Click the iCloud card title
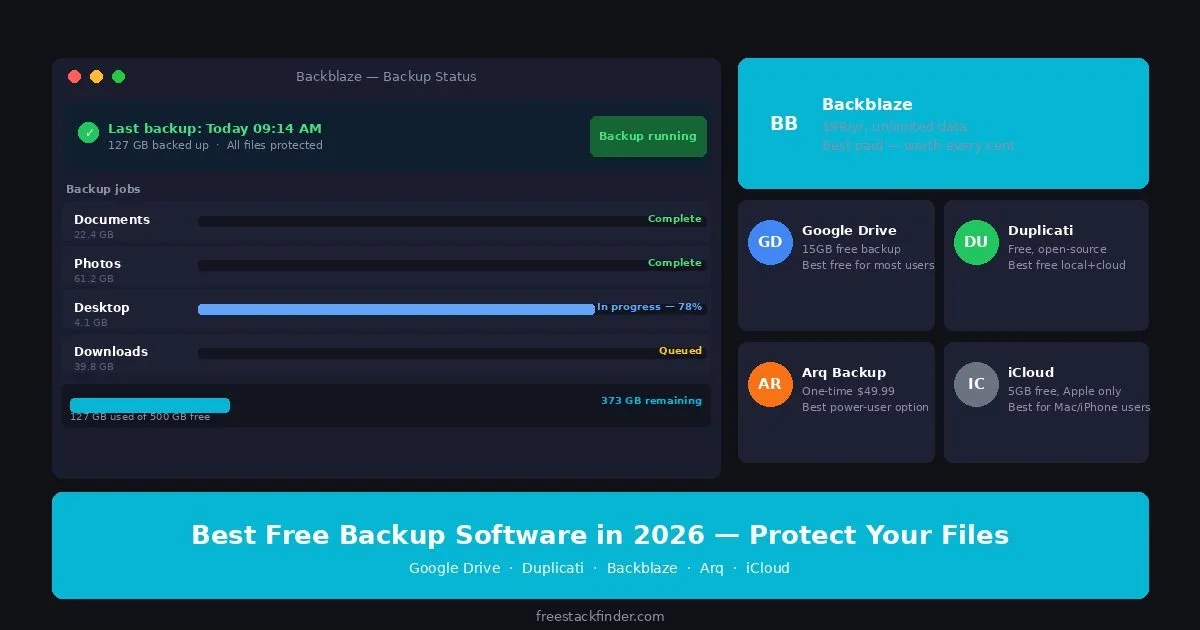The image size is (1200, 630). (1031, 372)
